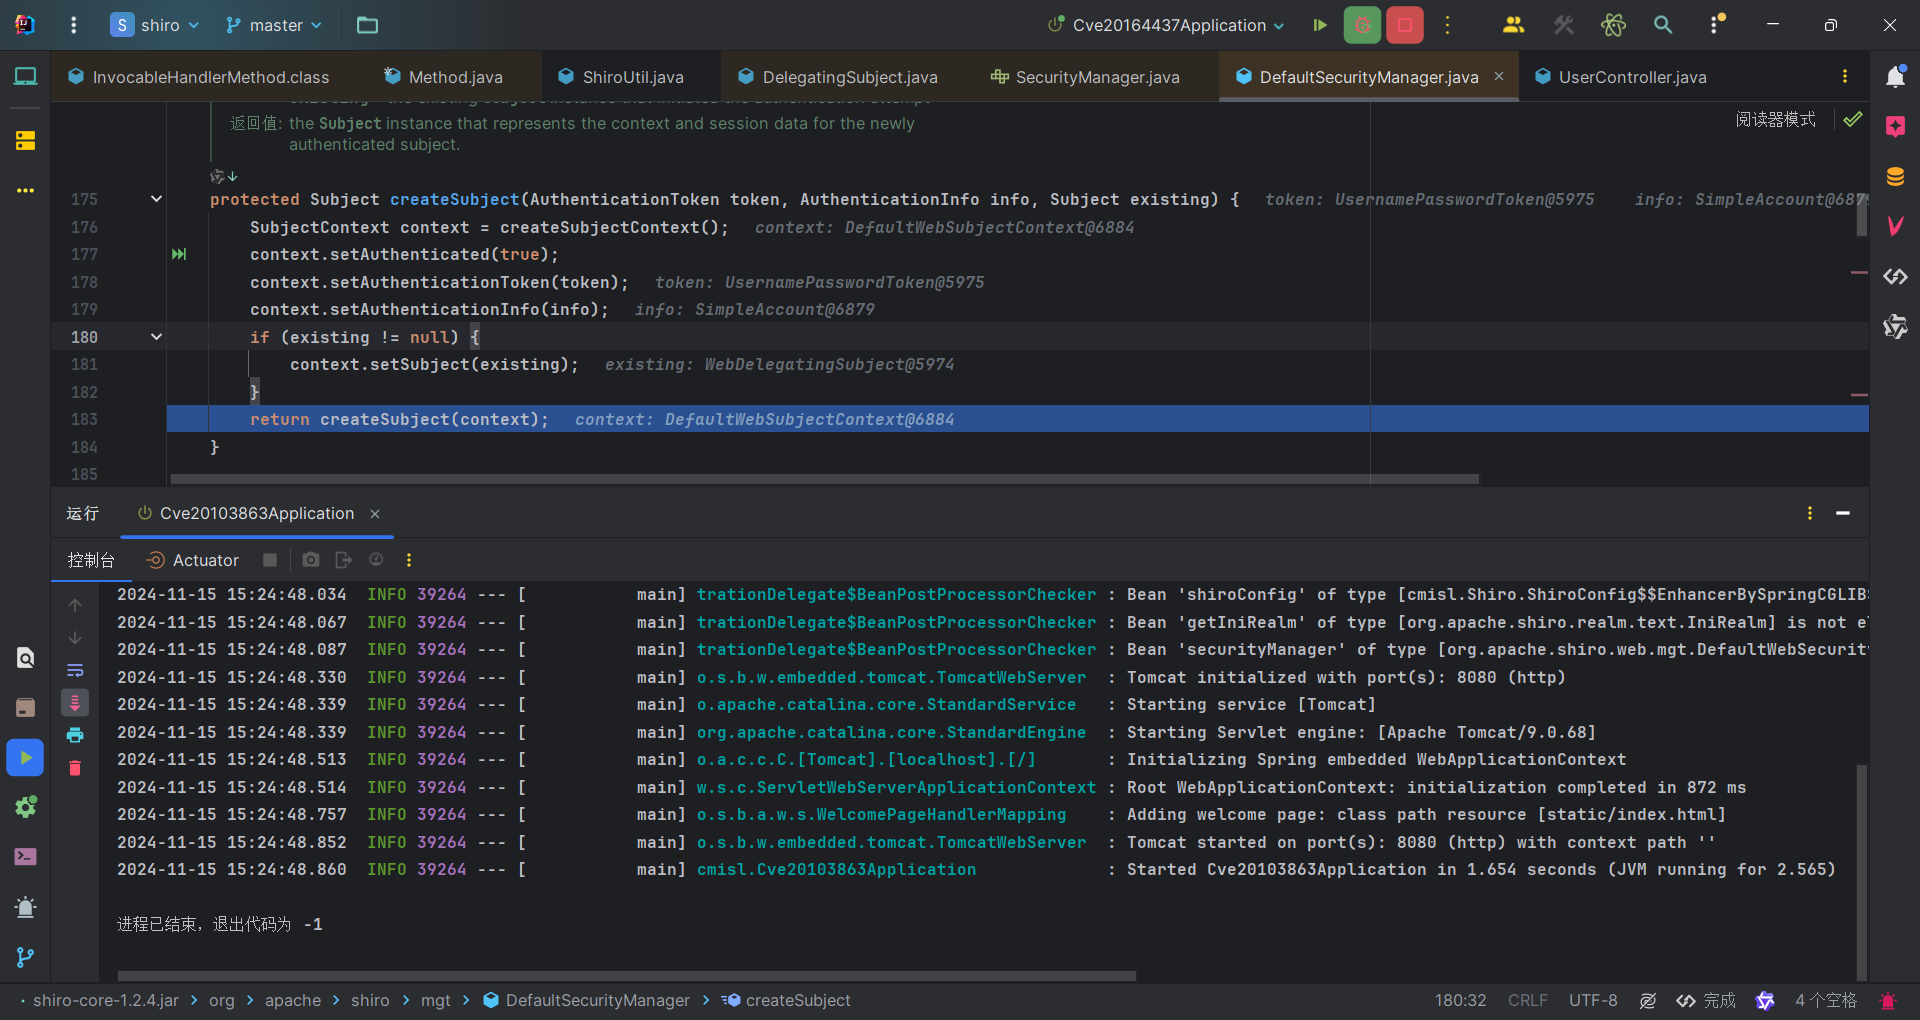Switch to Actuator tab

pos(194,560)
